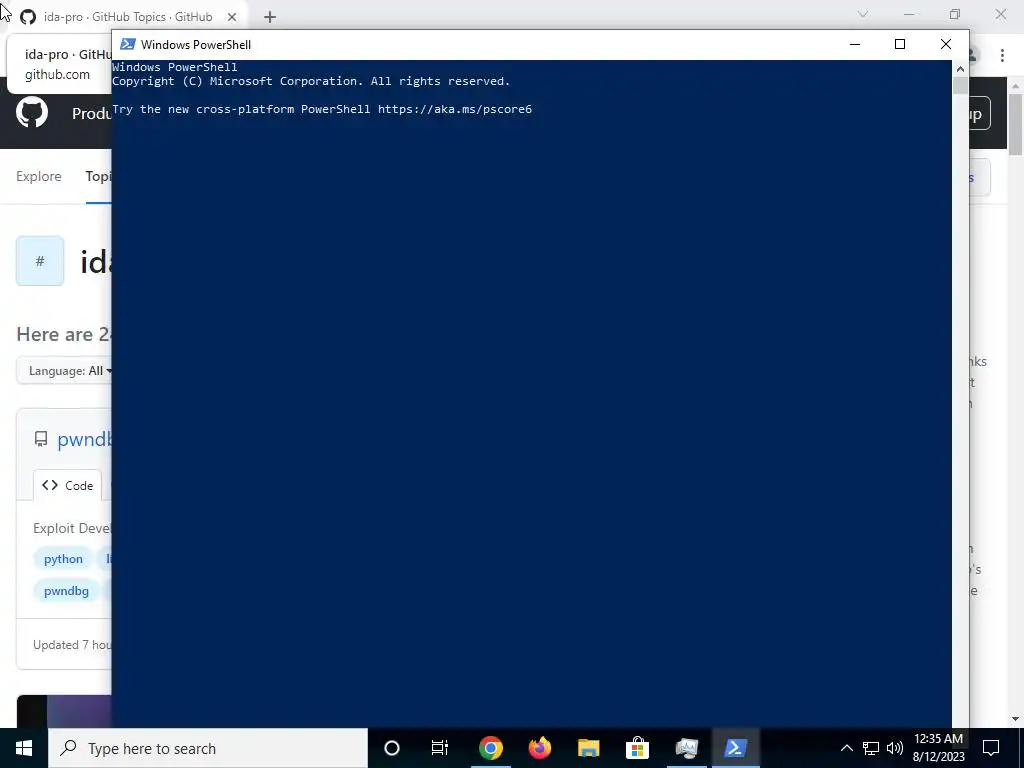The height and width of the screenshot is (768, 1024).
Task: Open the notification center icon
Action: (x=991, y=748)
